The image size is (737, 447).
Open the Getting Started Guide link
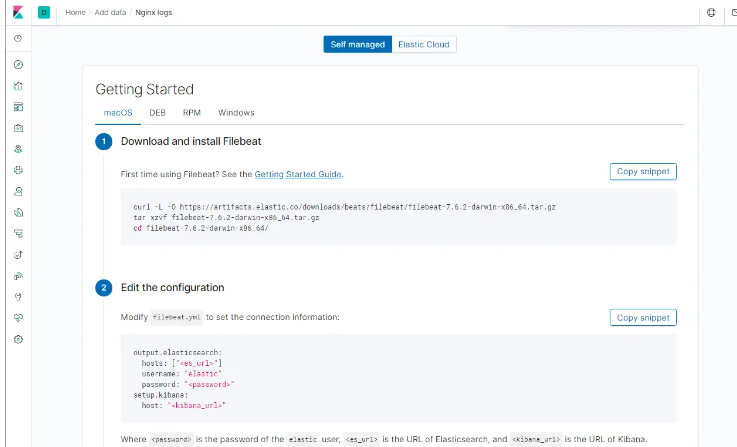click(298, 174)
